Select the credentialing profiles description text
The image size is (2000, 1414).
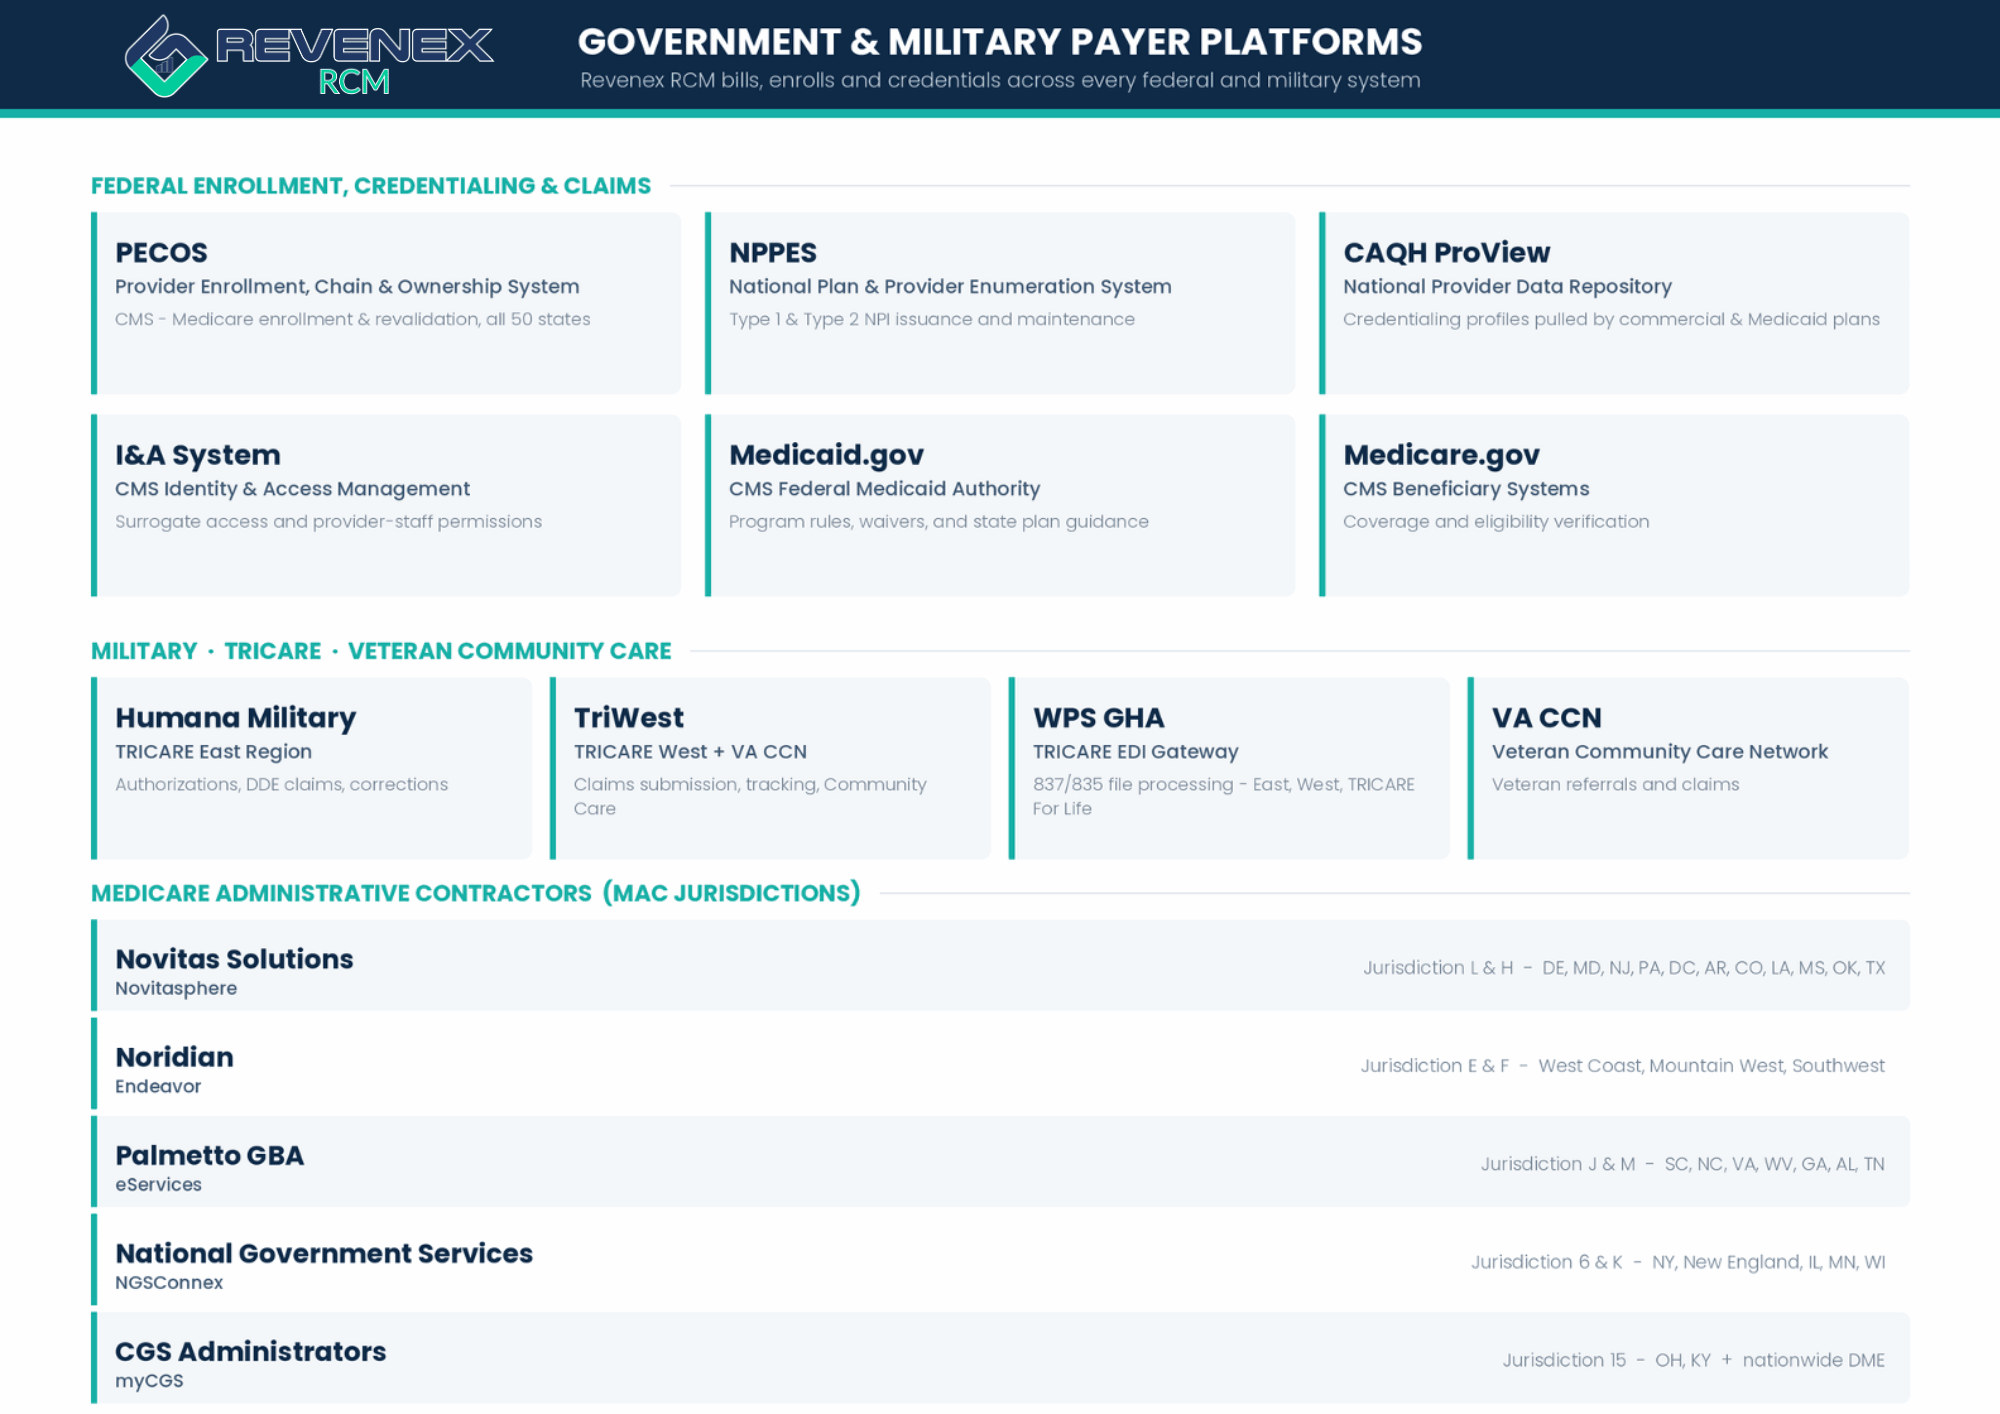pyautogui.click(x=1611, y=319)
